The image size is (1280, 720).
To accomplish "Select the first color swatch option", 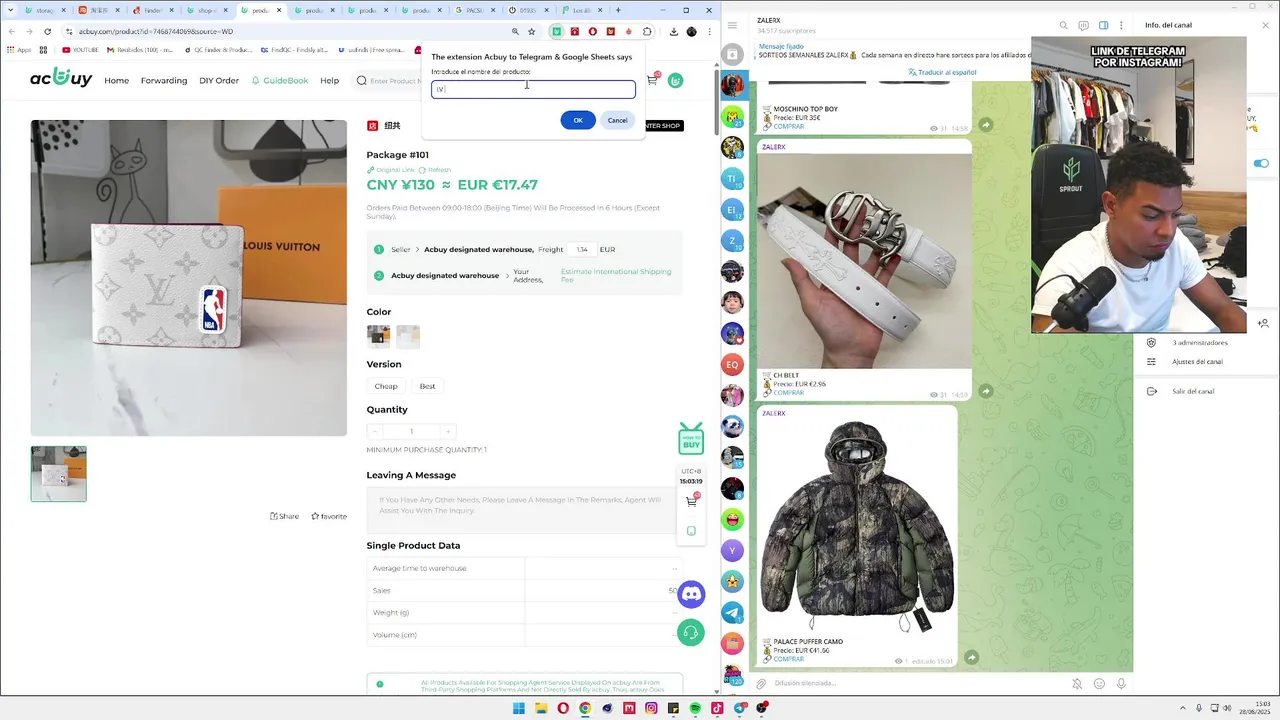I will coord(378,336).
